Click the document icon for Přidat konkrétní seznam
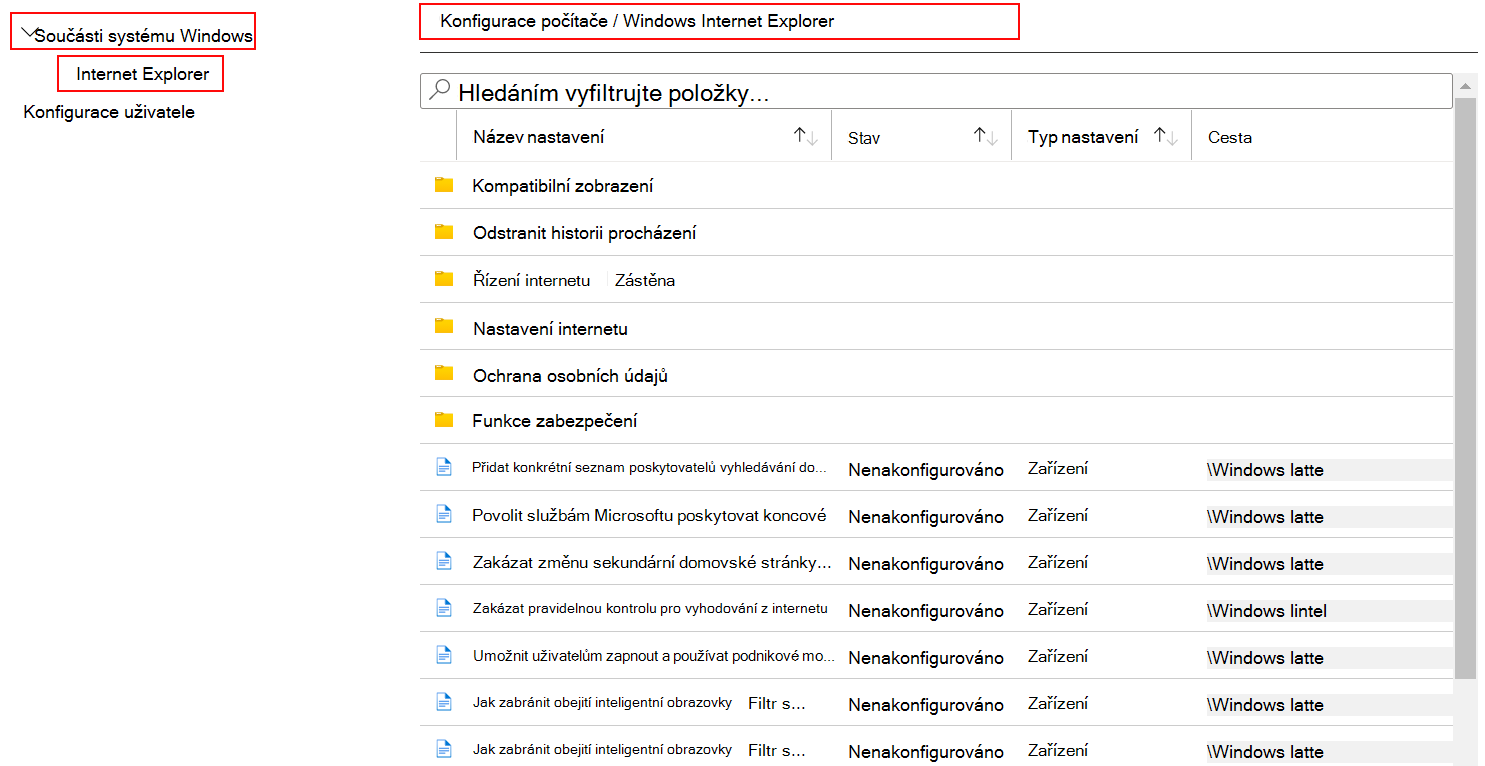Viewport: 1485px width, 766px height. point(444,467)
